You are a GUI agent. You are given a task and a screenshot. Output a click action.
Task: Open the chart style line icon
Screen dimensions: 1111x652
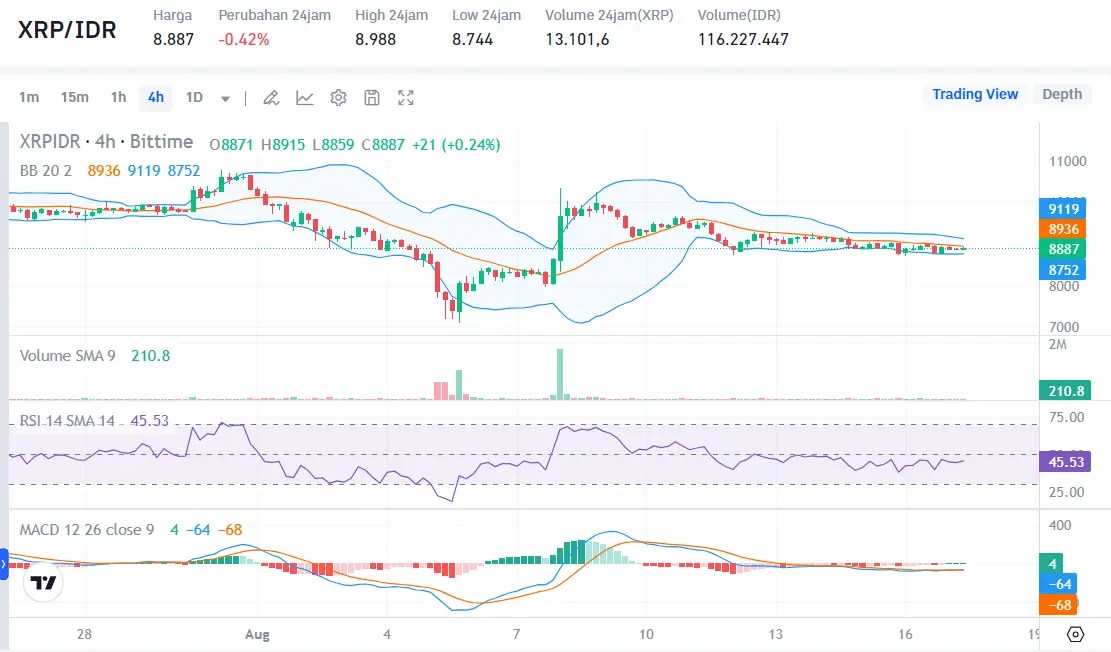coord(304,97)
